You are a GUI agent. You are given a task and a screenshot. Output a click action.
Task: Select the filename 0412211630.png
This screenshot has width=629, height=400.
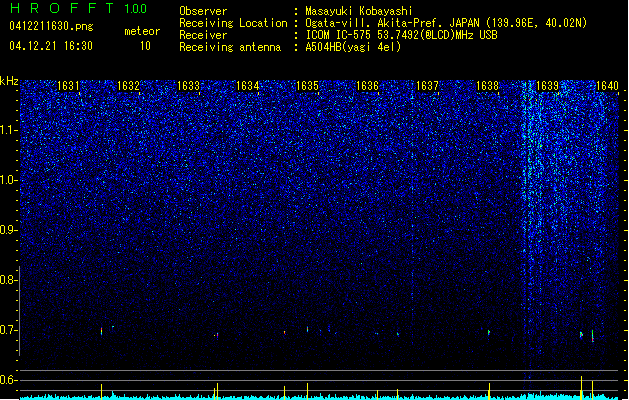click(51, 26)
